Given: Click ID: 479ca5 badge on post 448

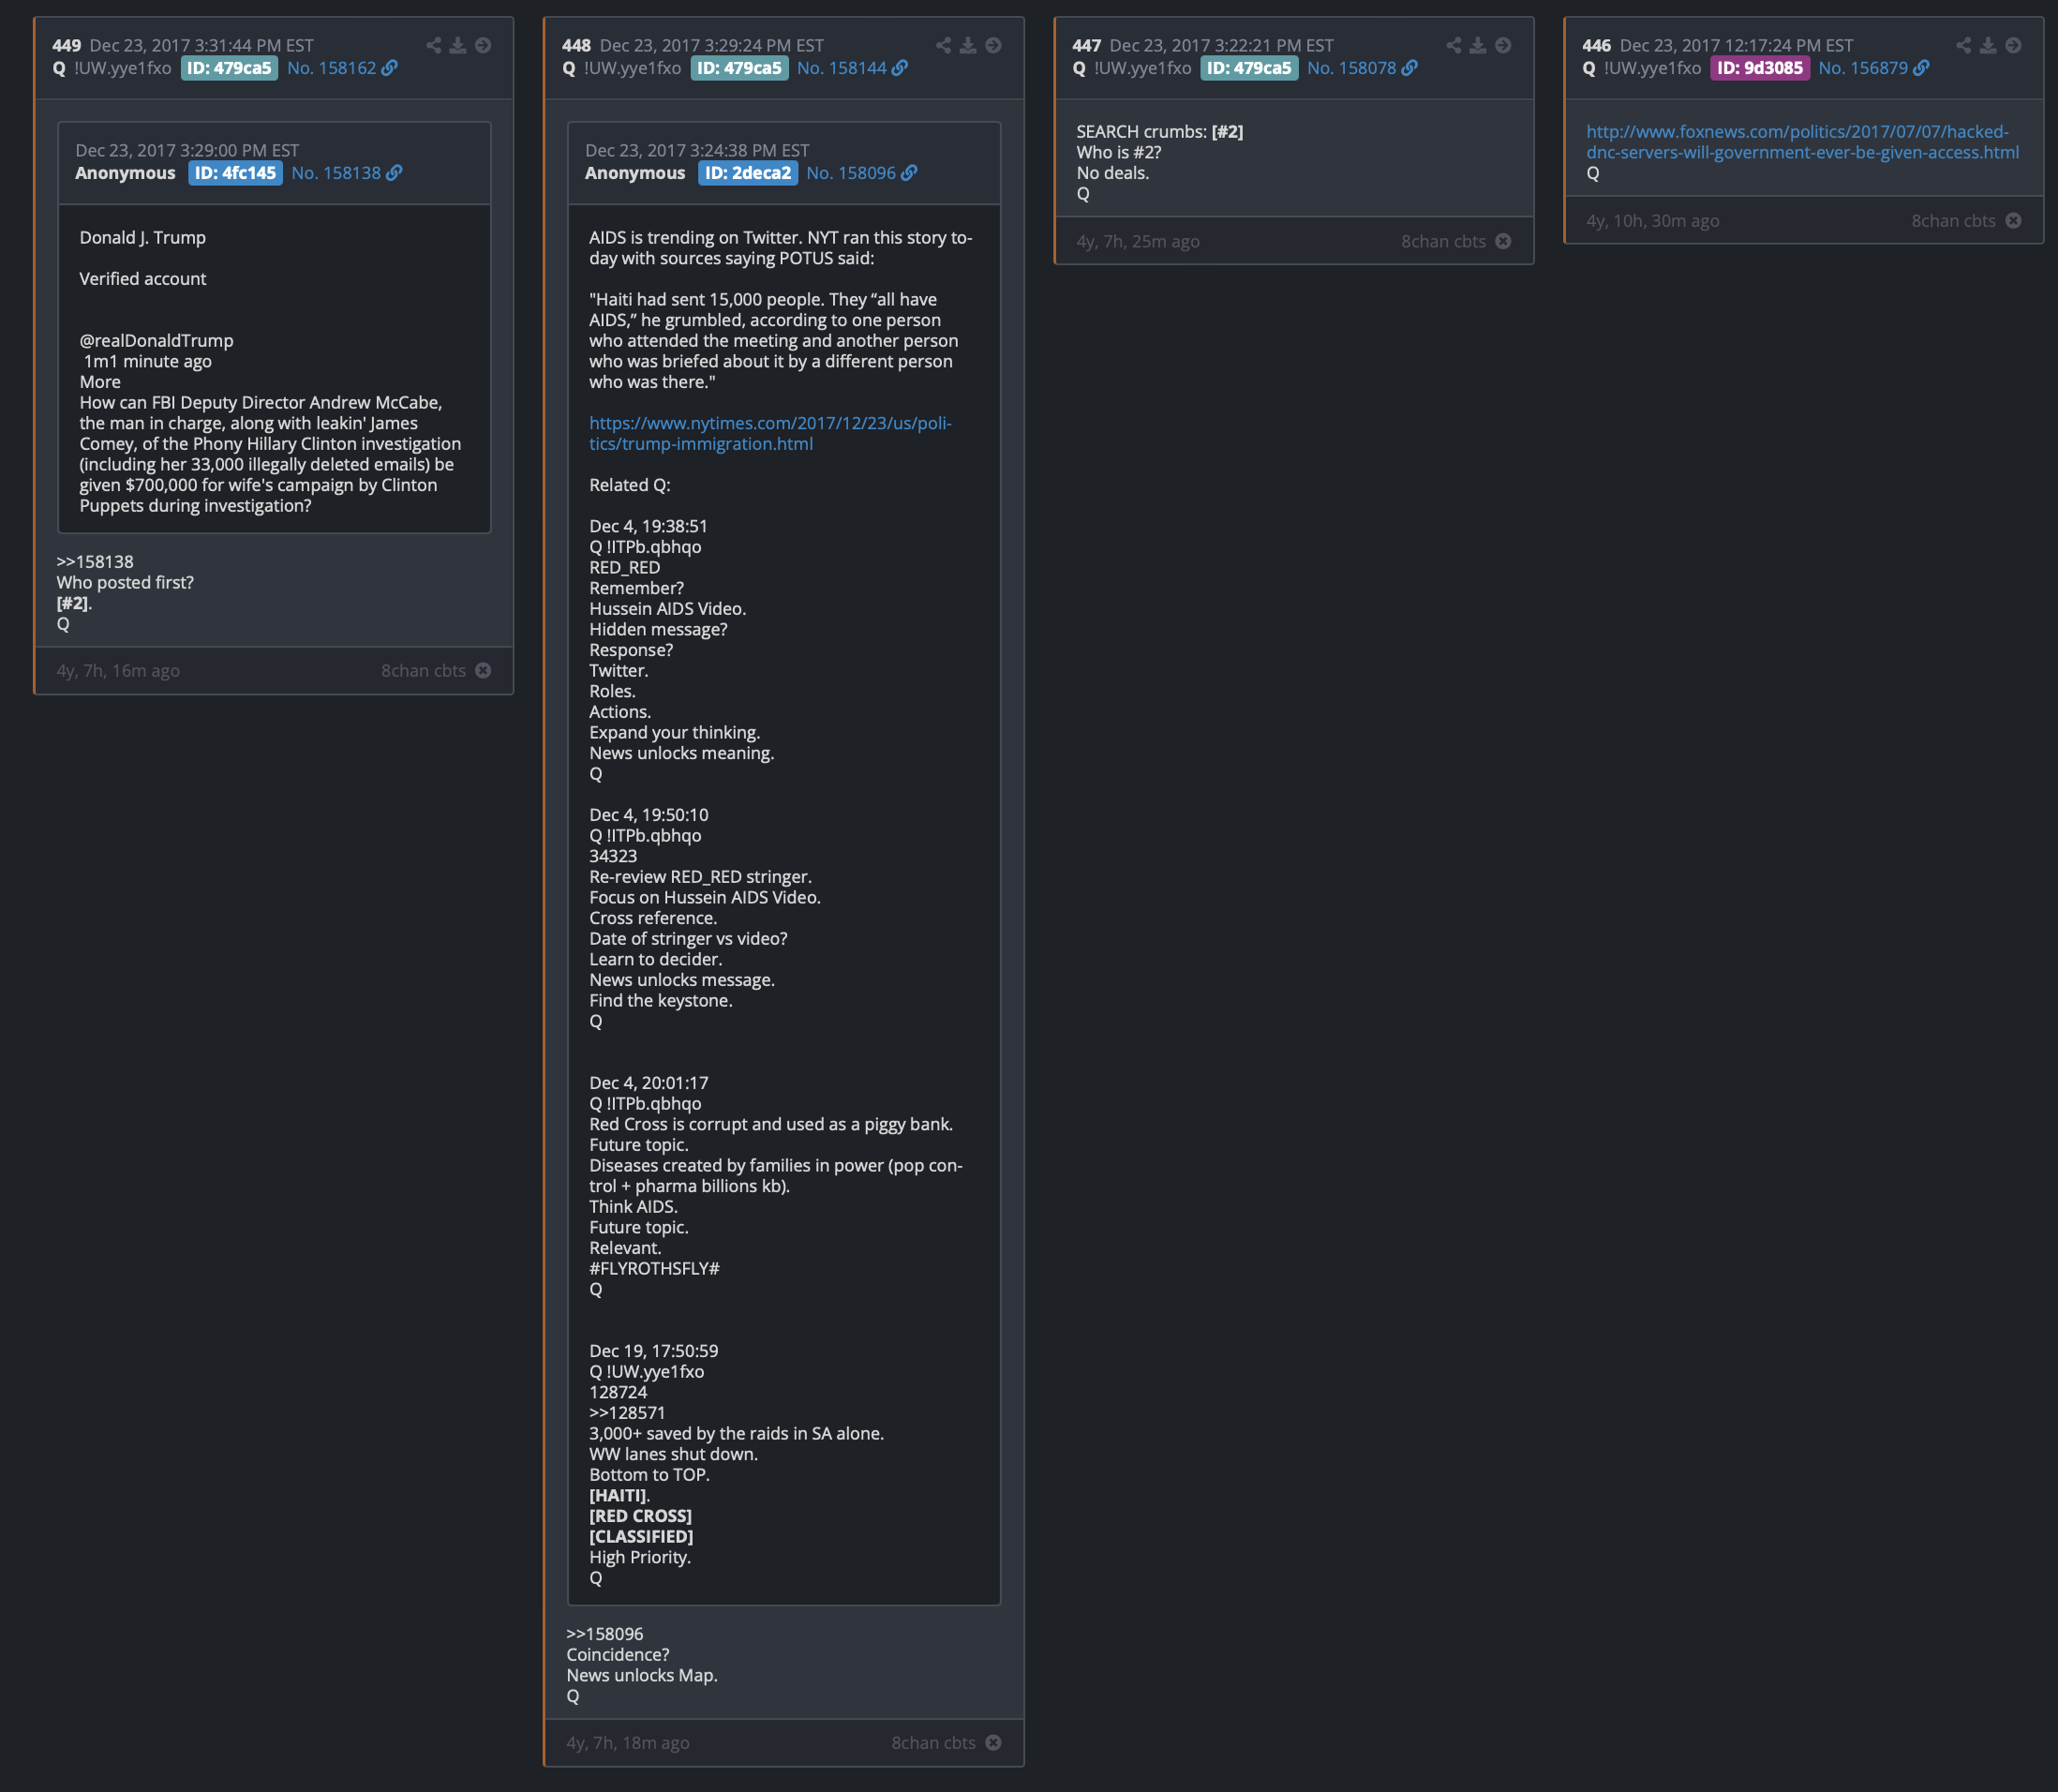Looking at the screenshot, I should click(739, 68).
